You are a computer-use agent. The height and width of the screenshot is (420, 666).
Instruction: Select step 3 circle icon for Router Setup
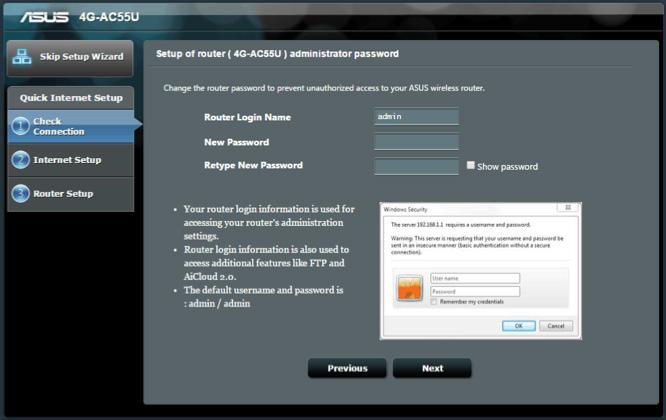pos(20,194)
